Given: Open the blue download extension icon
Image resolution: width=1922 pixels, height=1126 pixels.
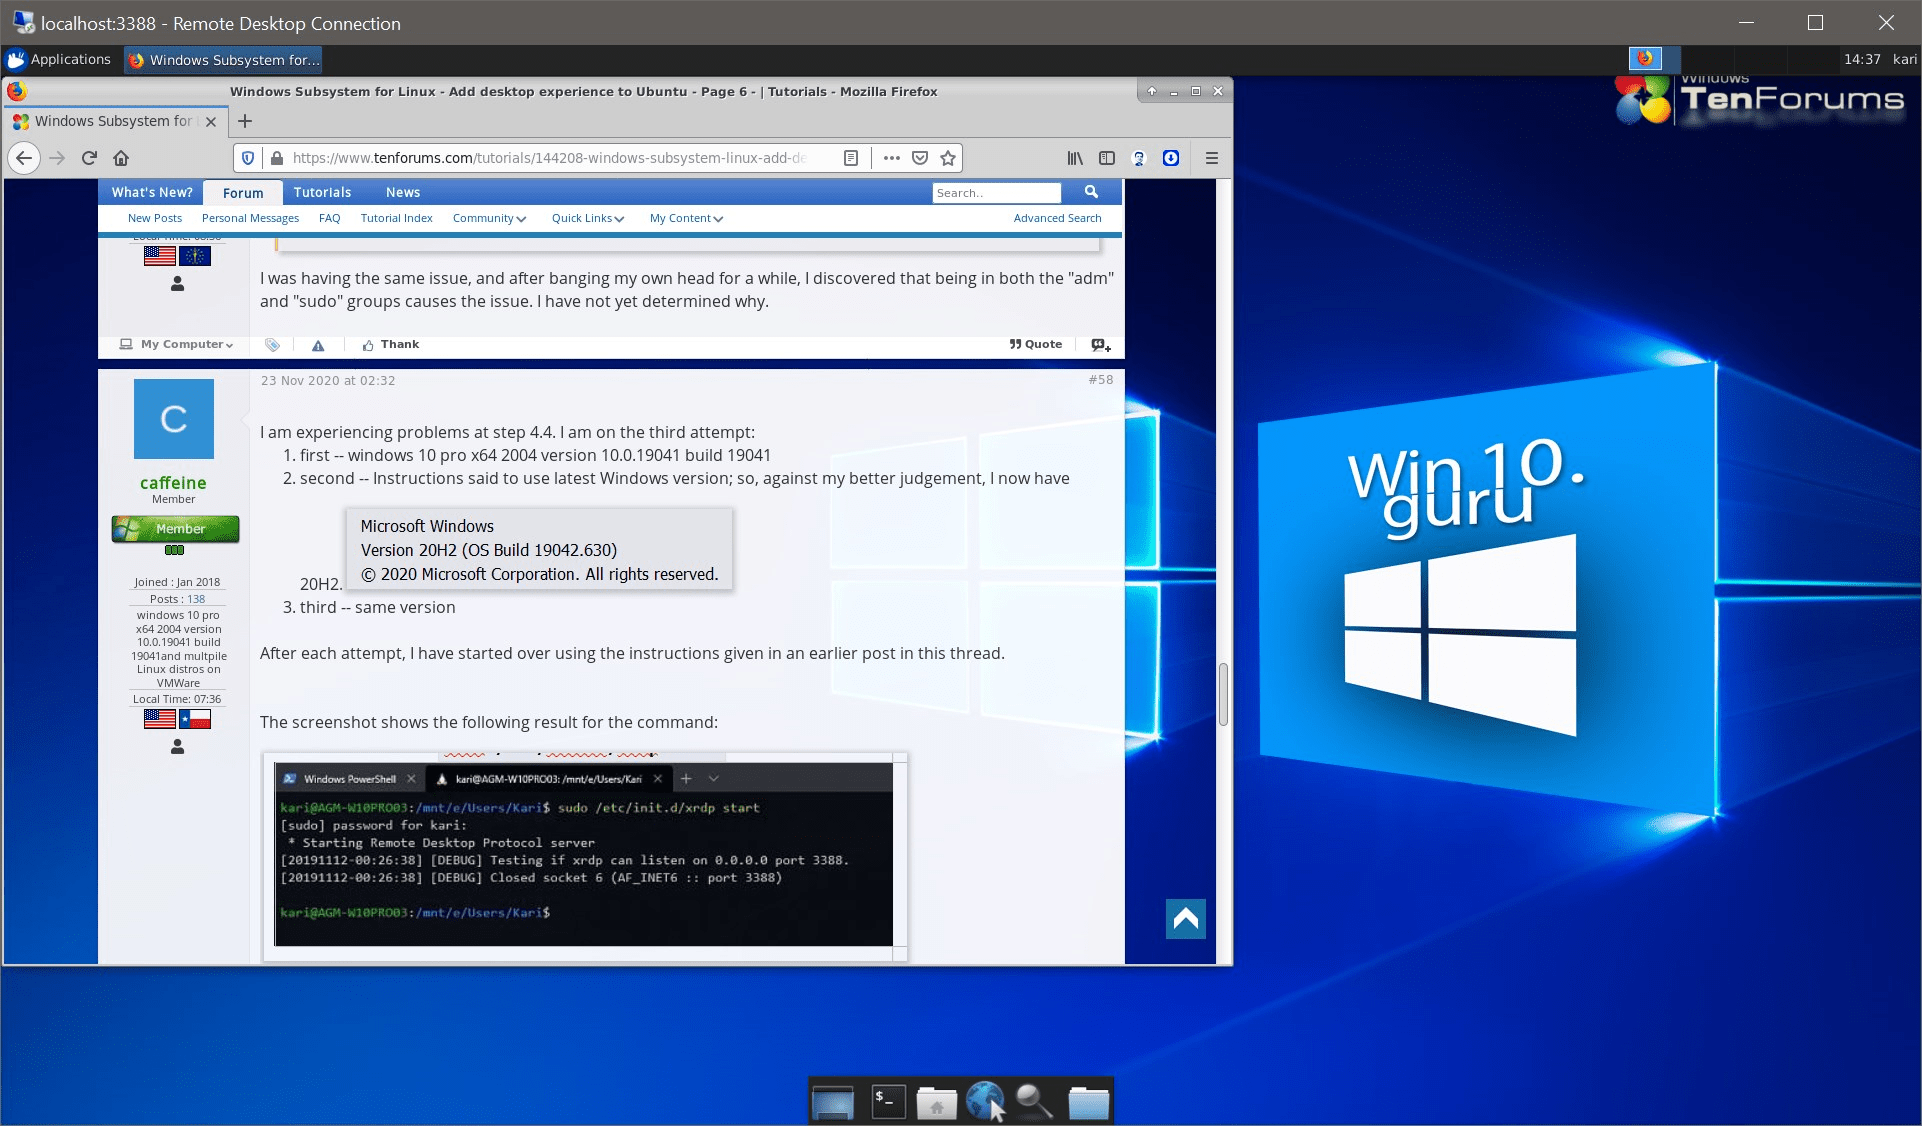Looking at the screenshot, I should pyautogui.click(x=1171, y=158).
